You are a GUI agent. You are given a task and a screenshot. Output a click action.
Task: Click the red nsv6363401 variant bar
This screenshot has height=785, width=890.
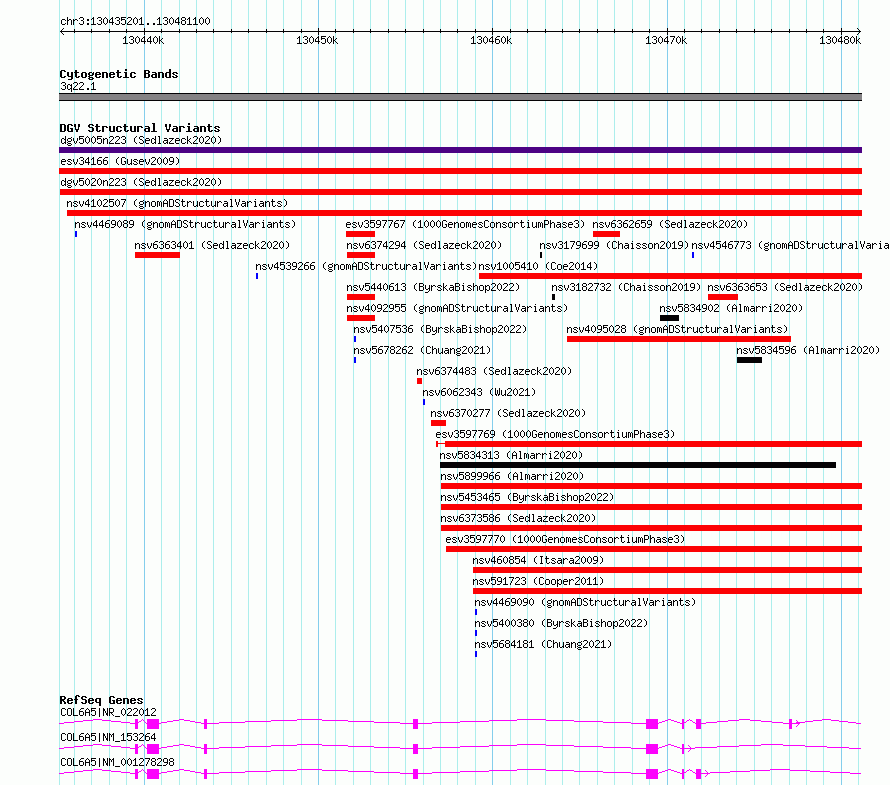(x=157, y=255)
